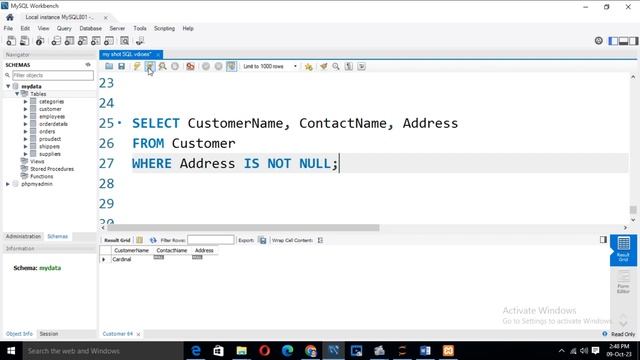Select Result Grid side button
Image resolution: width=640 pixels, height=360 pixels.
pyautogui.click(x=623, y=250)
